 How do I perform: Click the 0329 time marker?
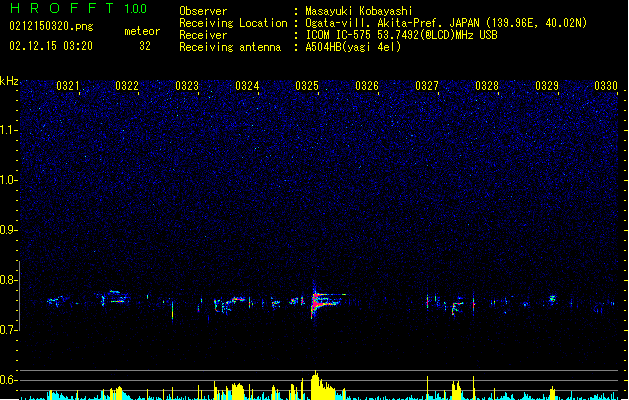547,86
